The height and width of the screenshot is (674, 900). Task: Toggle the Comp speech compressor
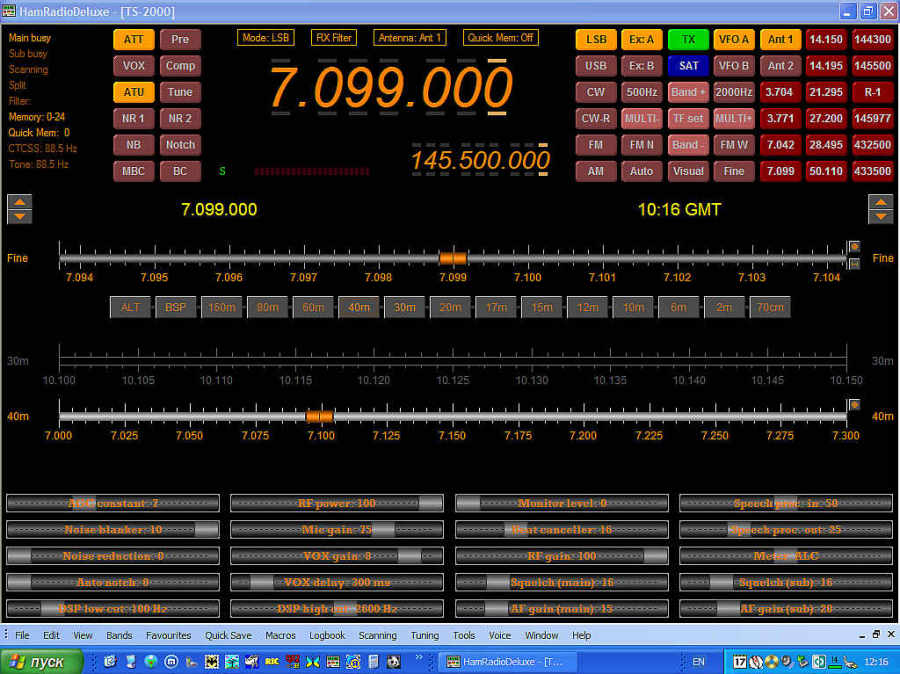click(x=180, y=65)
